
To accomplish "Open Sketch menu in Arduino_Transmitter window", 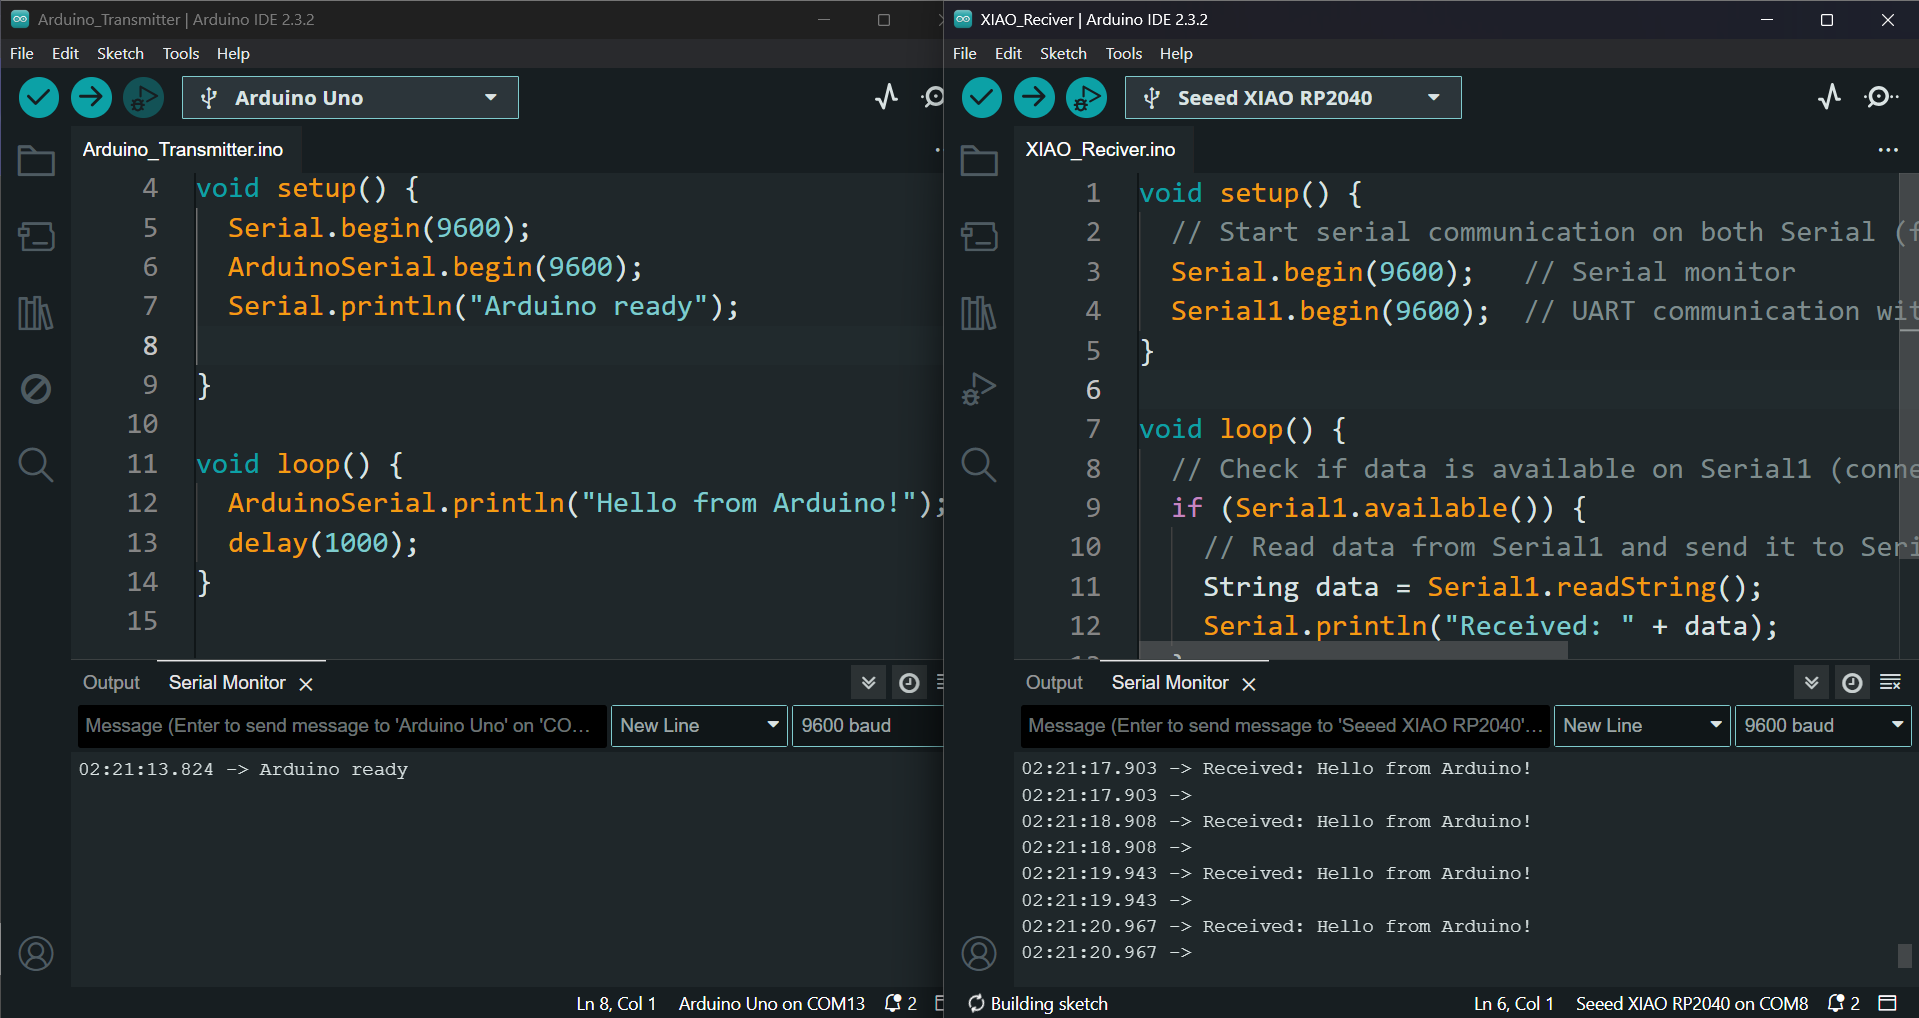I will click(x=120, y=54).
